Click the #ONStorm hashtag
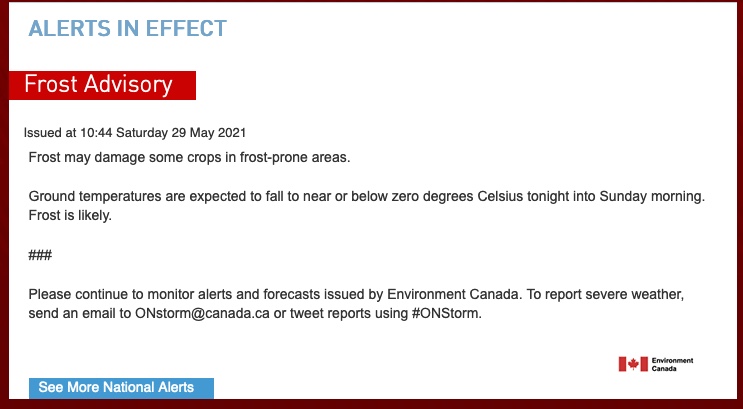 (x=446, y=314)
